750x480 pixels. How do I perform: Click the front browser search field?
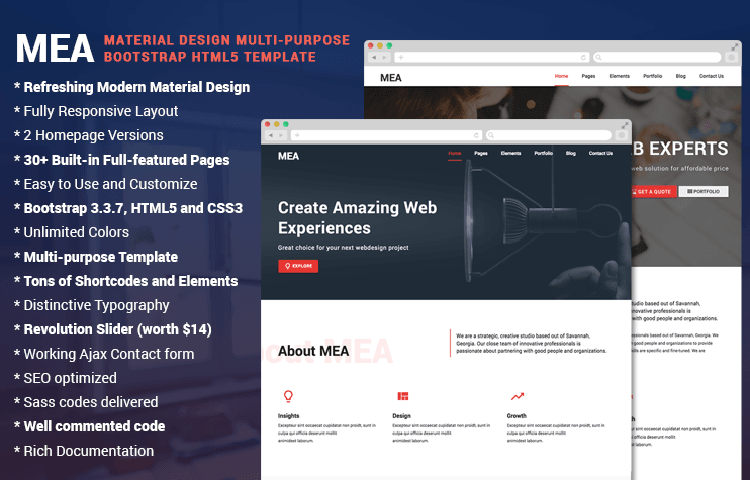point(549,135)
